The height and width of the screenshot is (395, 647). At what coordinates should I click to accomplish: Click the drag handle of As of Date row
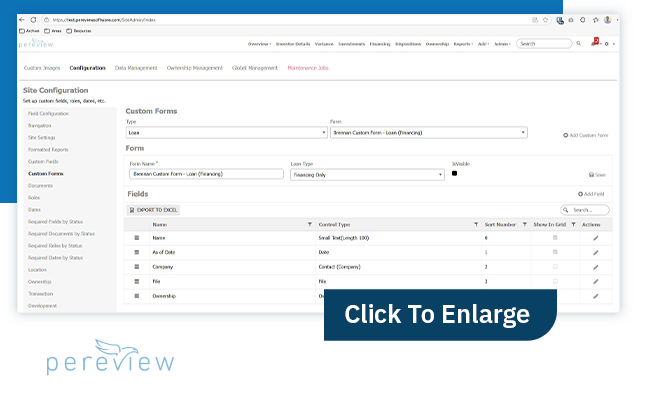coord(137,252)
